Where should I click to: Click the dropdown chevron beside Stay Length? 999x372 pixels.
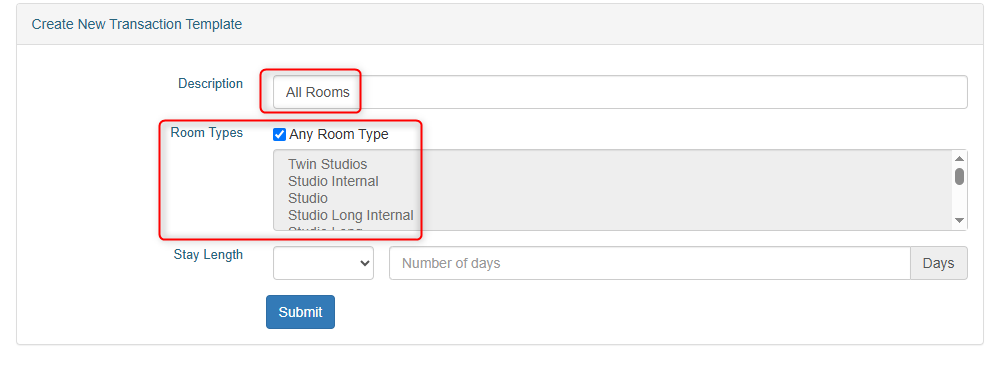click(x=364, y=263)
